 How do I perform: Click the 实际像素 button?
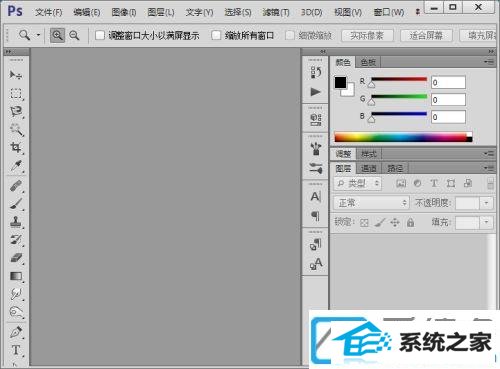[x=367, y=35]
